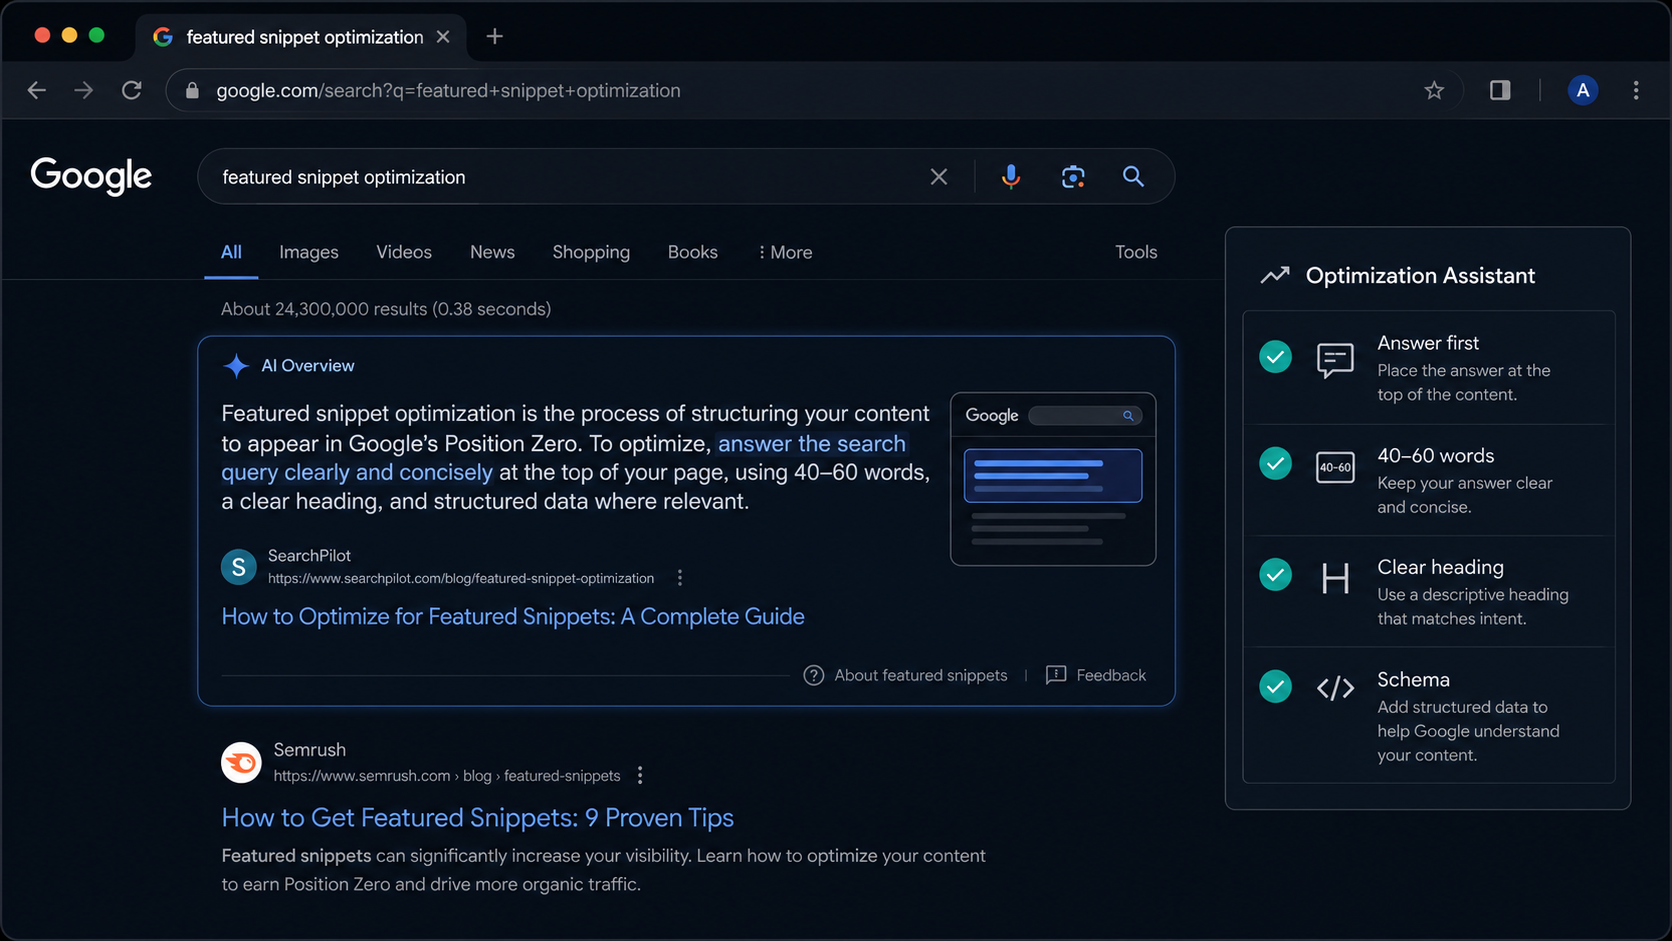Open How to Optimize for Featured Snippets link
This screenshot has width=1672, height=941.
tap(513, 616)
